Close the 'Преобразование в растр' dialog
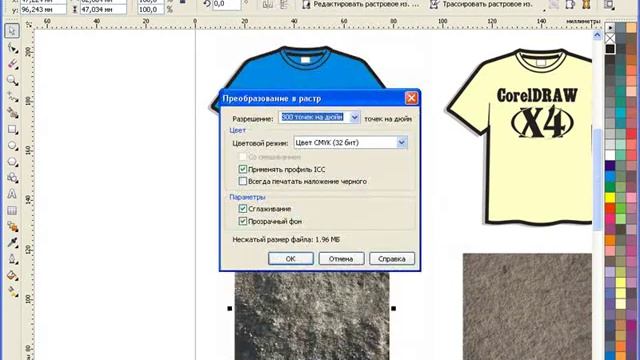 coord(411,98)
